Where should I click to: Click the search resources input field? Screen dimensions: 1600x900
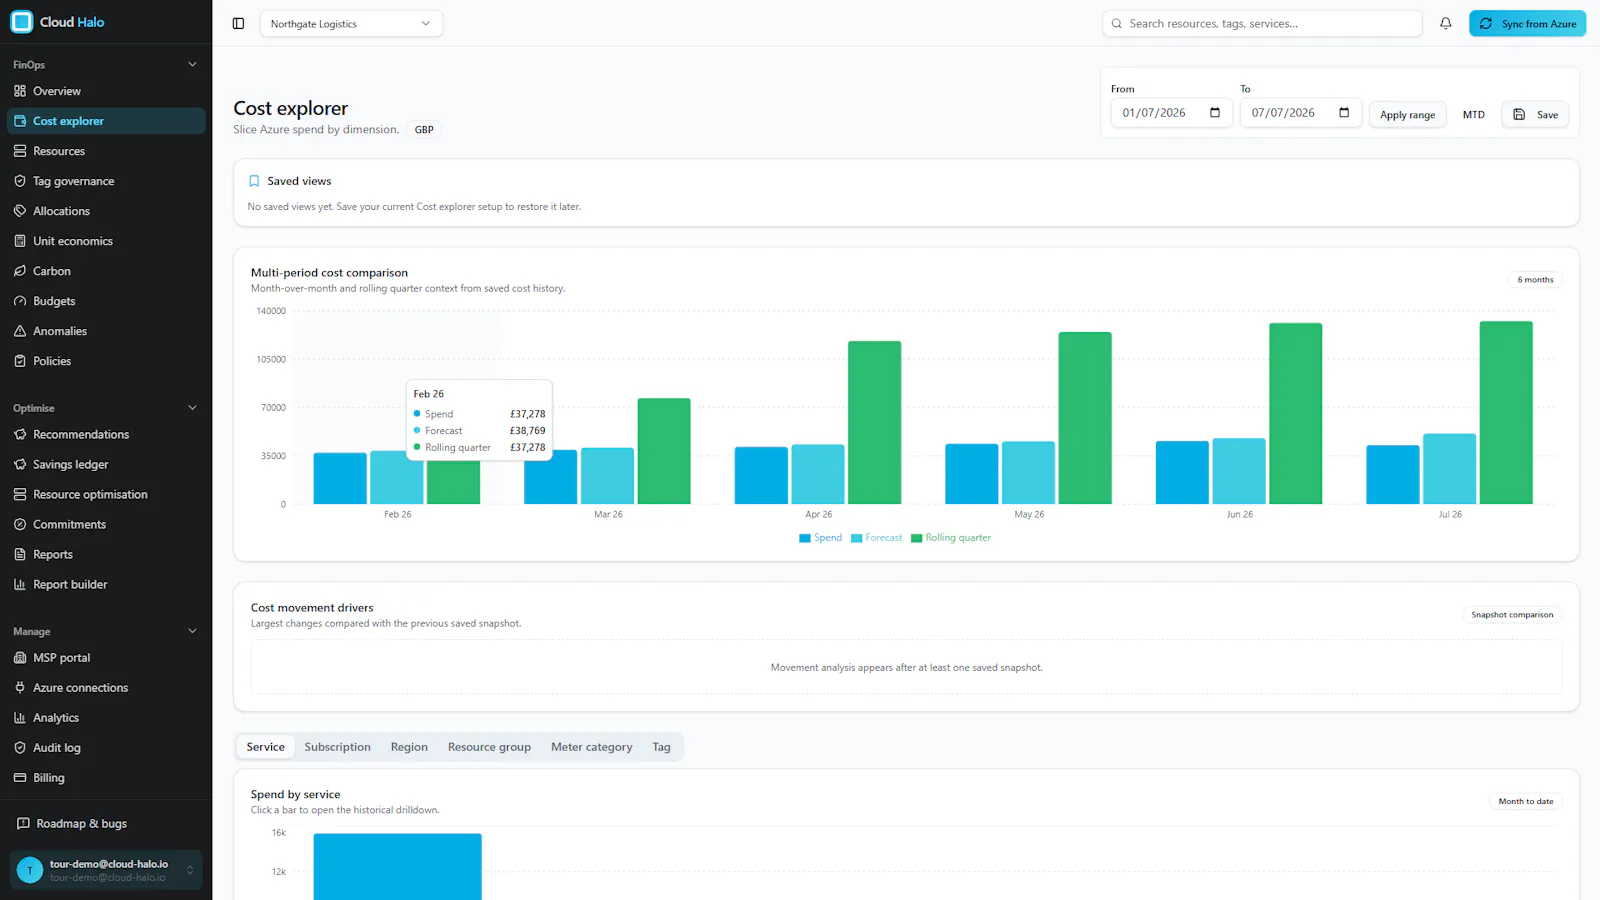click(1262, 24)
